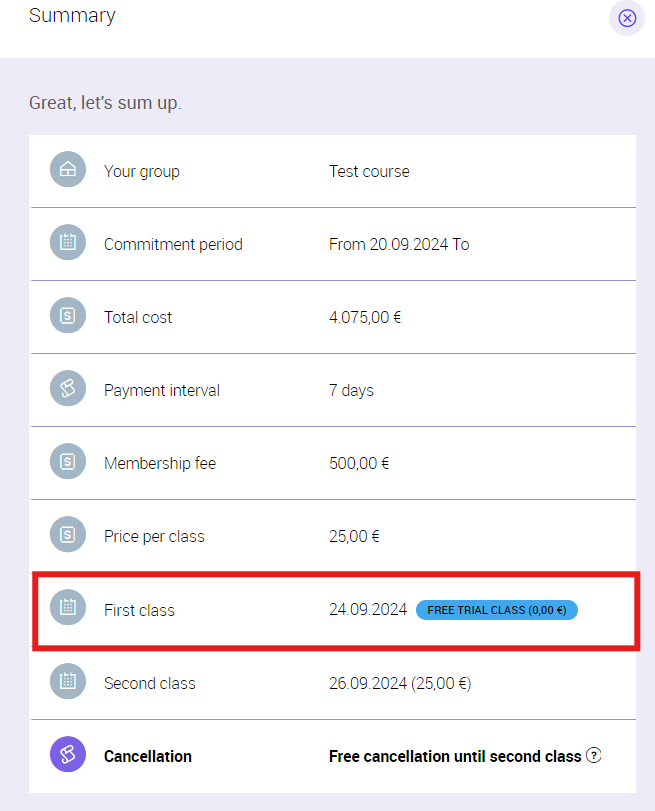Click the Total cost money icon
Image resolution: width=655 pixels, height=811 pixels.
[68, 316]
